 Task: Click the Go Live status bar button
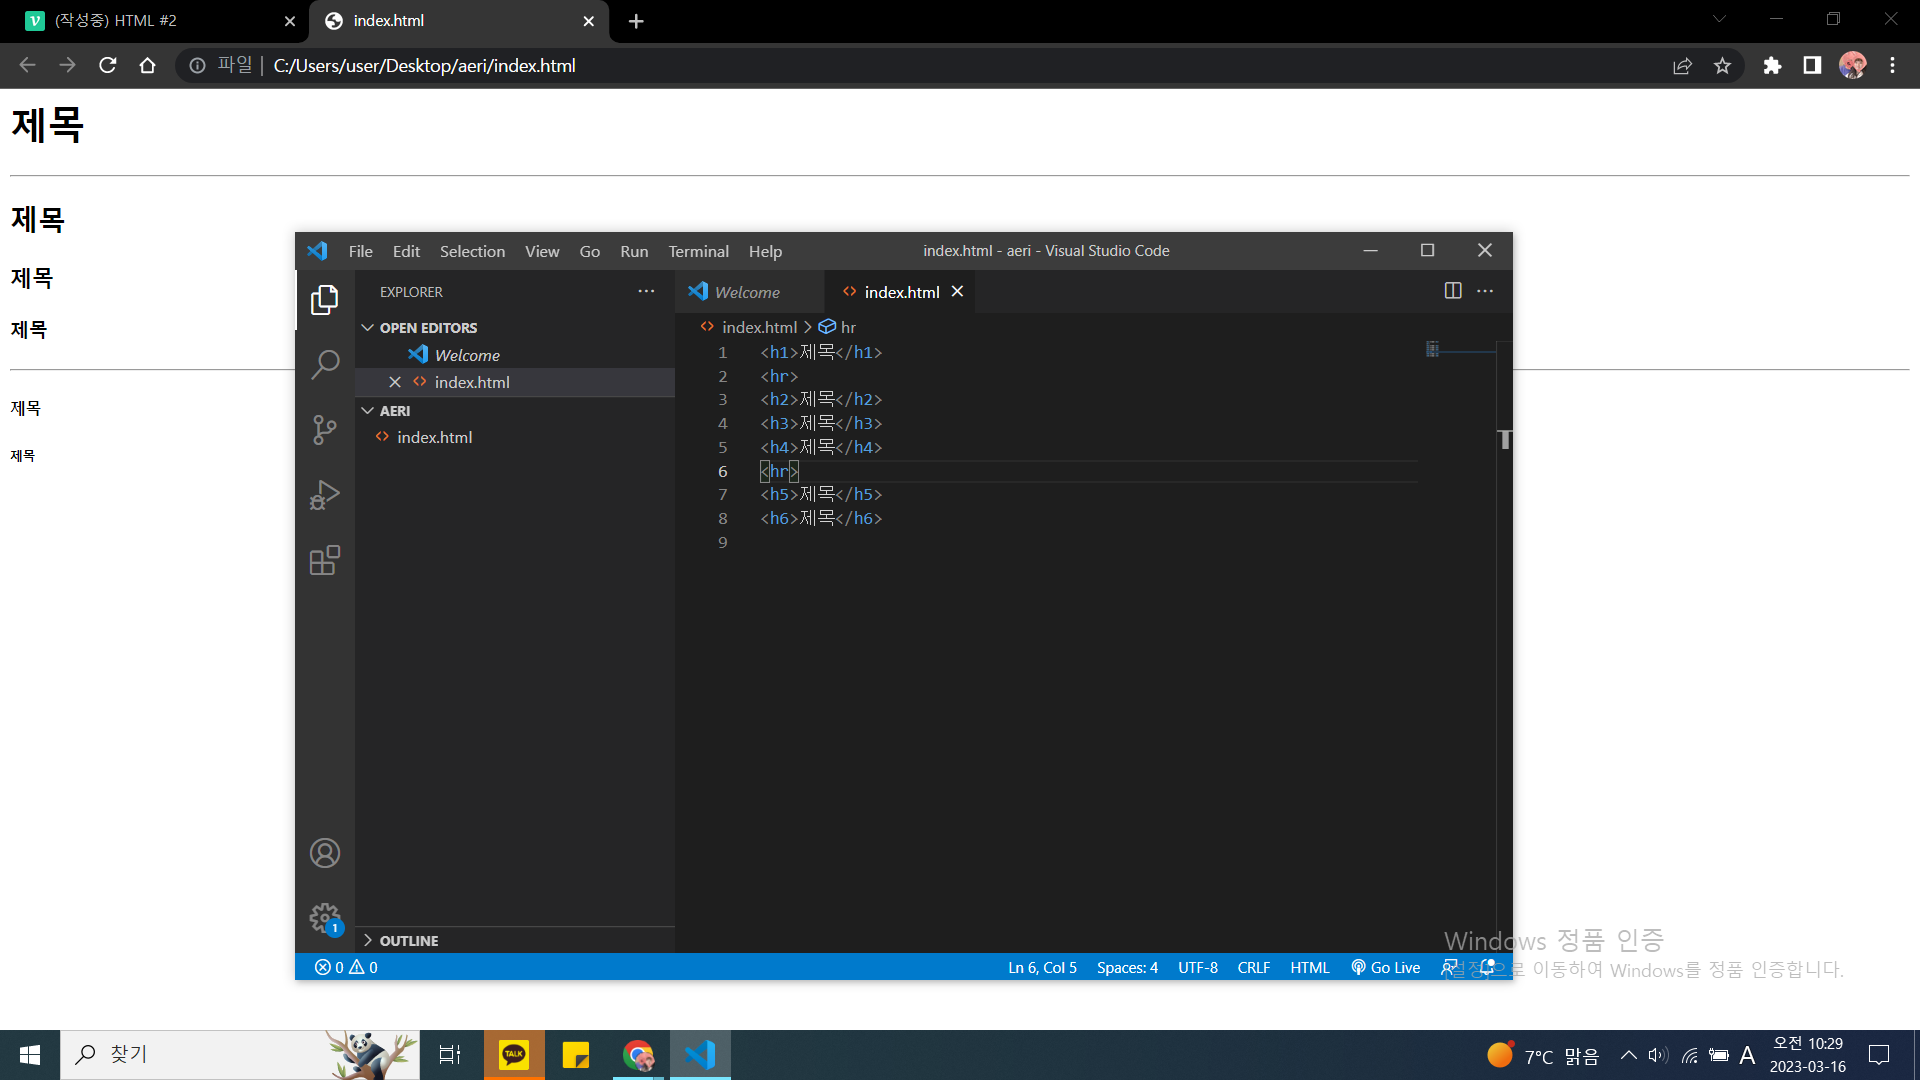coord(1386,967)
